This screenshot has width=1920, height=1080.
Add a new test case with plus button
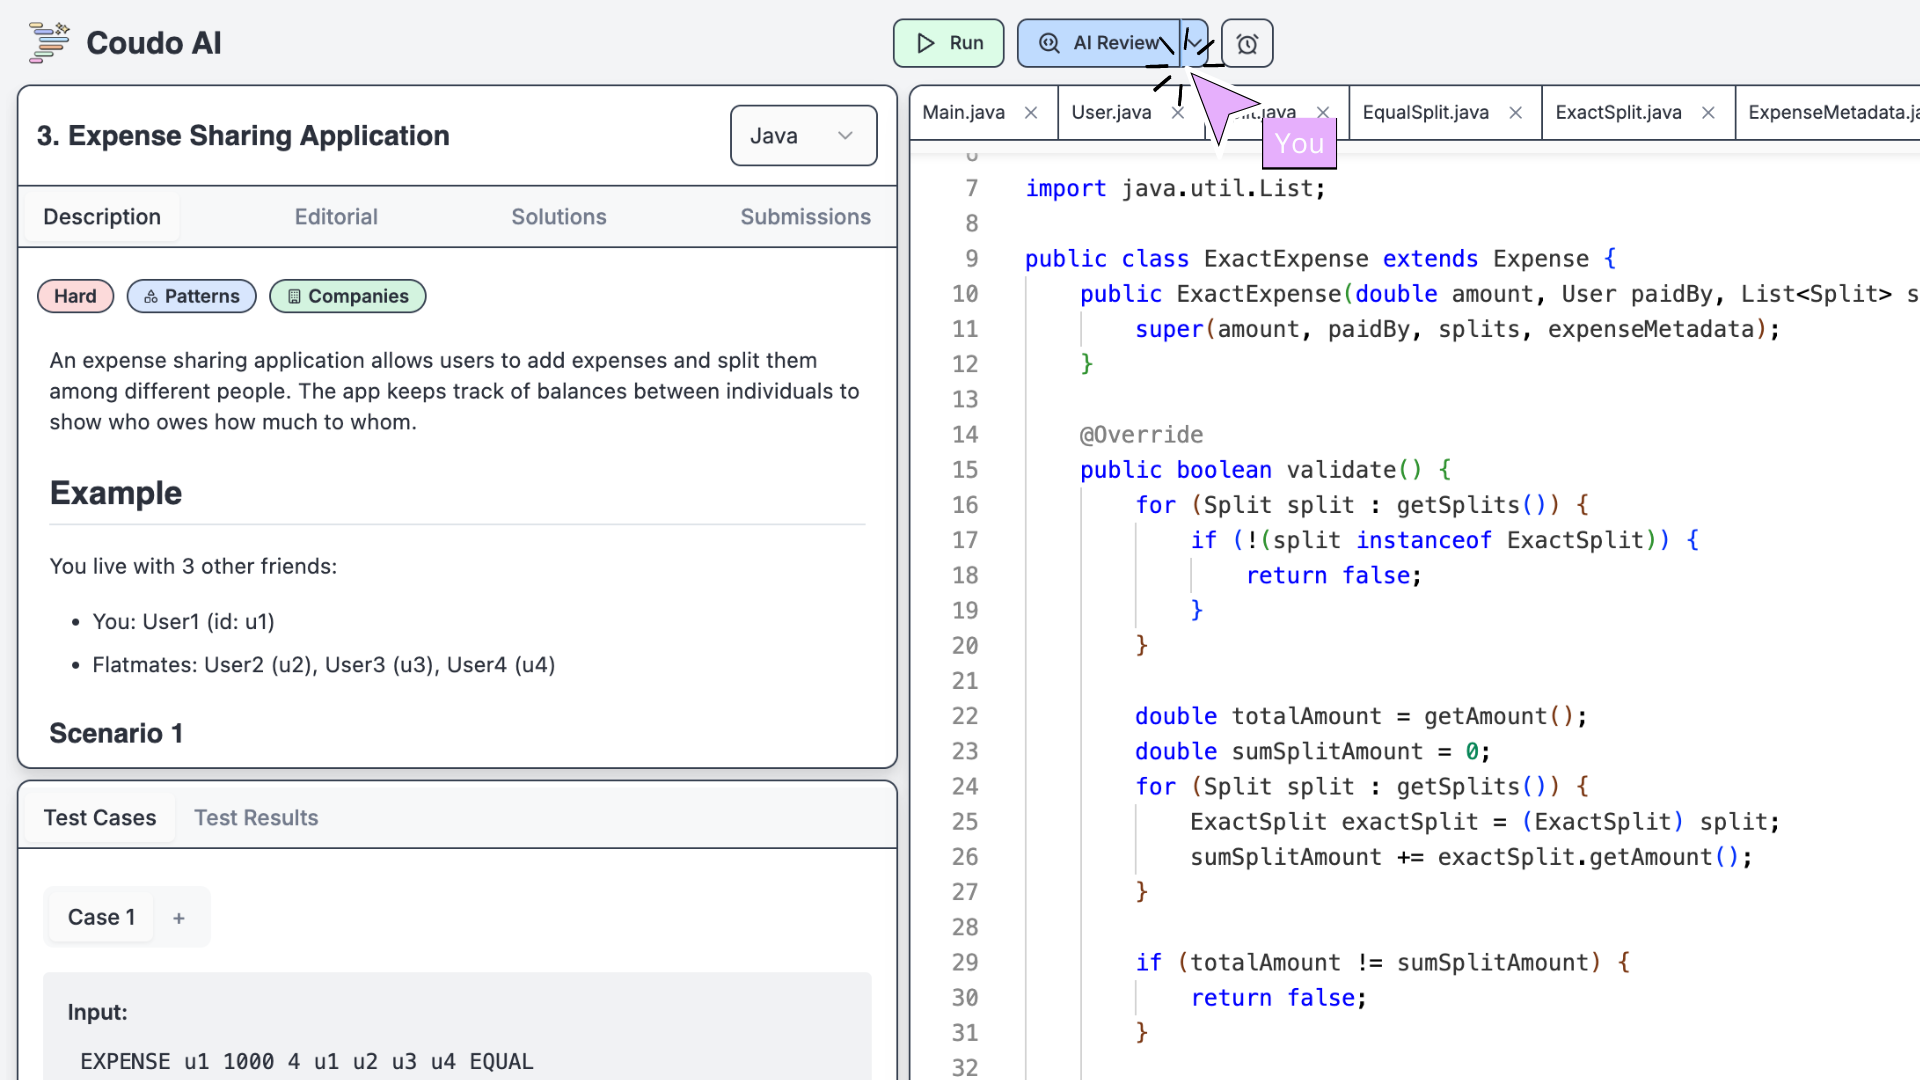177,916
